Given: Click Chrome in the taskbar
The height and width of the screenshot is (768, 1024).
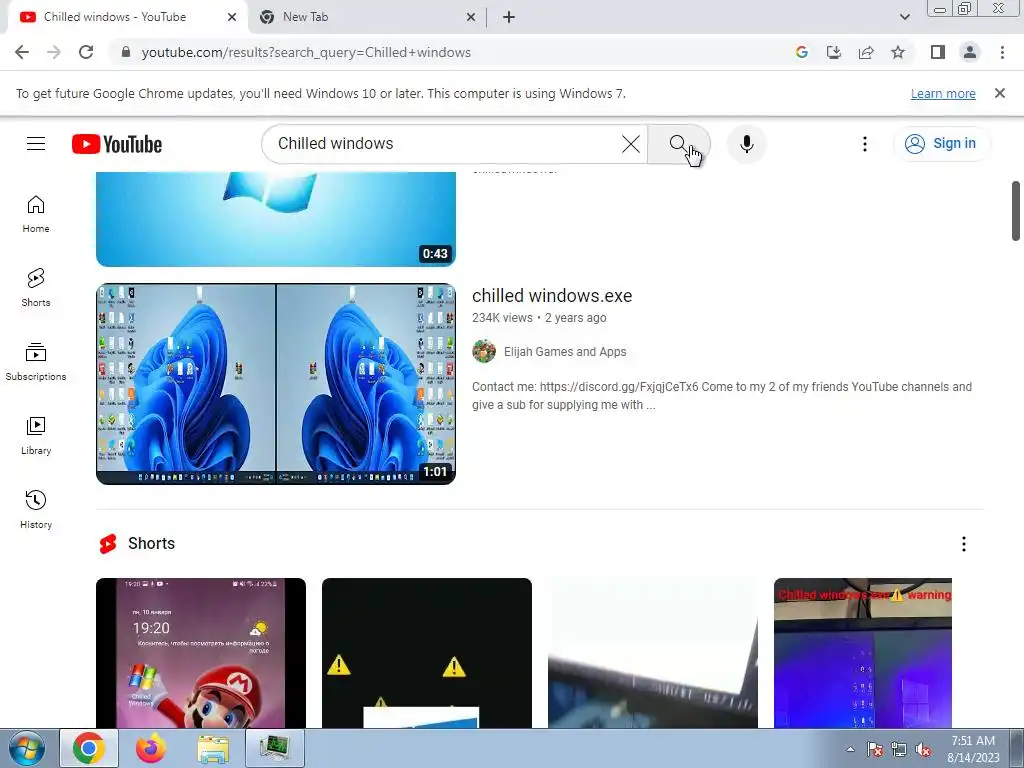Looking at the screenshot, I should 89,748.
